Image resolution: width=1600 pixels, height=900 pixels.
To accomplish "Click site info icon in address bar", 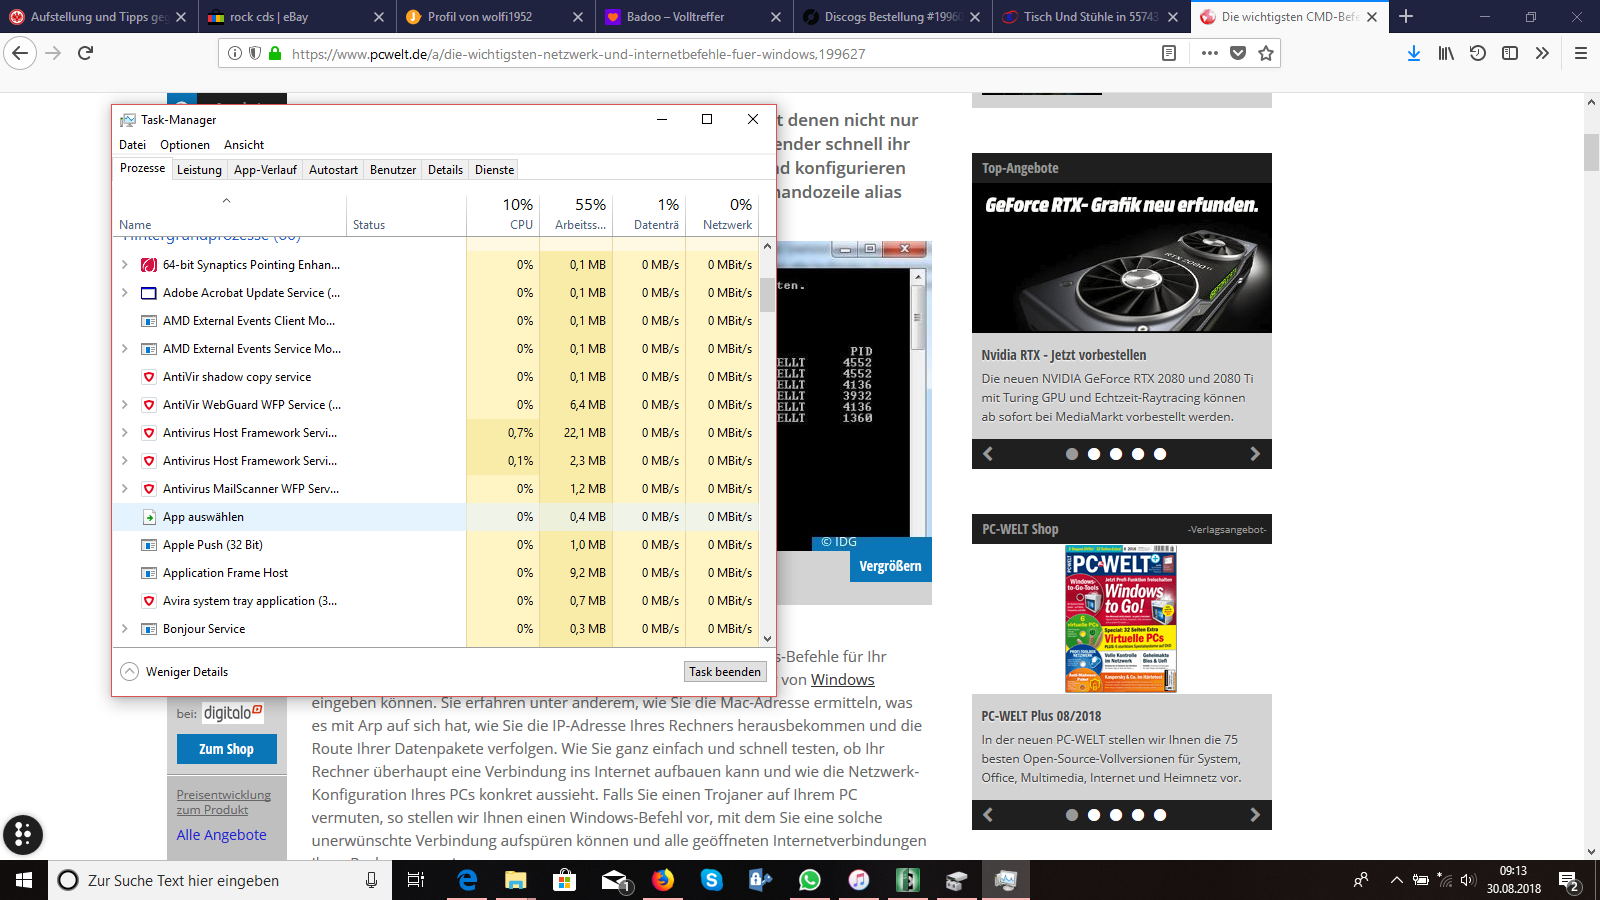I will click(234, 54).
